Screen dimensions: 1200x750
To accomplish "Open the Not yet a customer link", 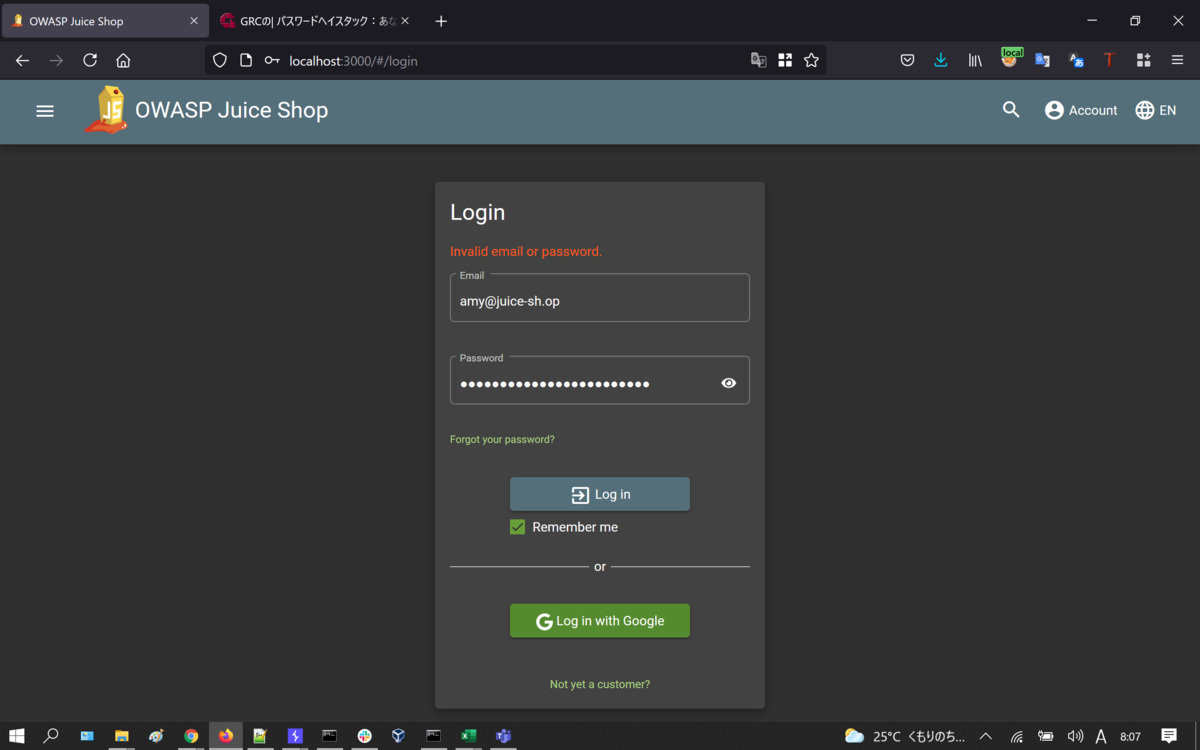I will pyautogui.click(x=600, y=684).
